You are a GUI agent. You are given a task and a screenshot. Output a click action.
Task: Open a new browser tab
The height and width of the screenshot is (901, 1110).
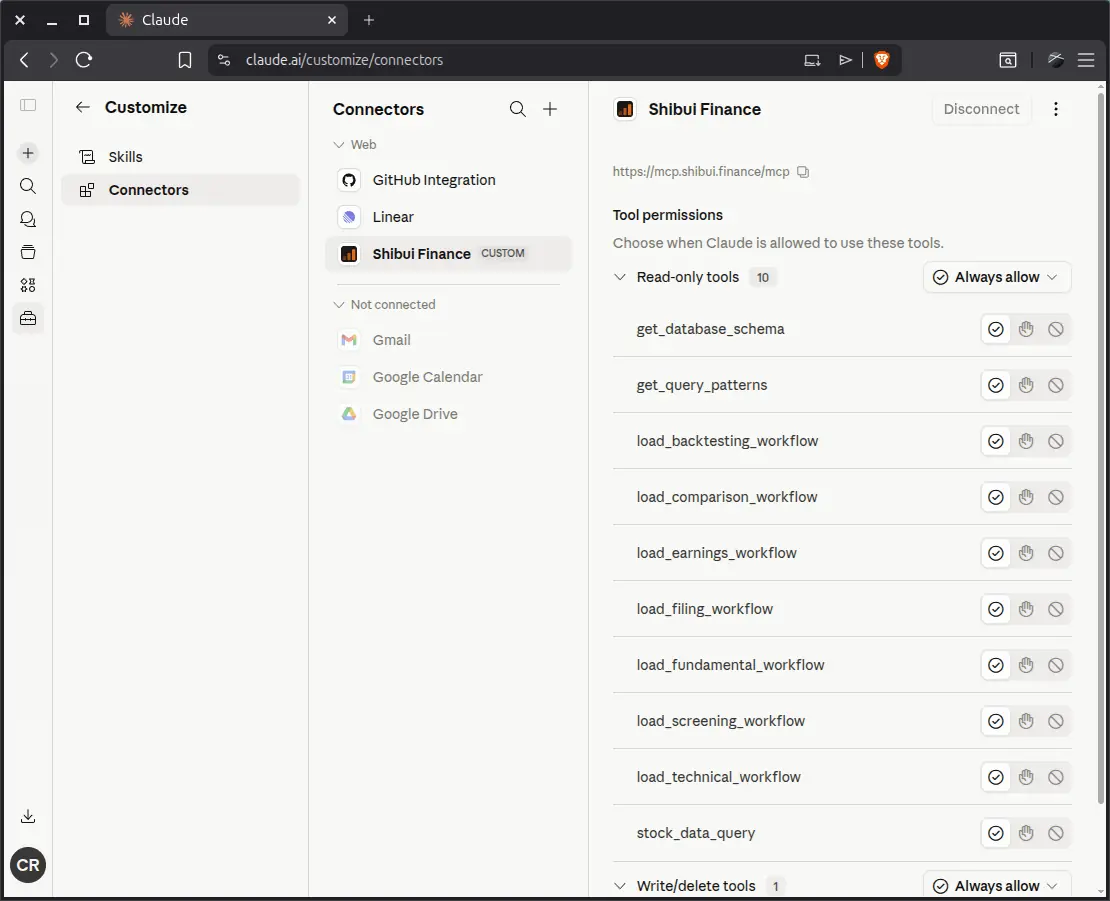[369, 20]
